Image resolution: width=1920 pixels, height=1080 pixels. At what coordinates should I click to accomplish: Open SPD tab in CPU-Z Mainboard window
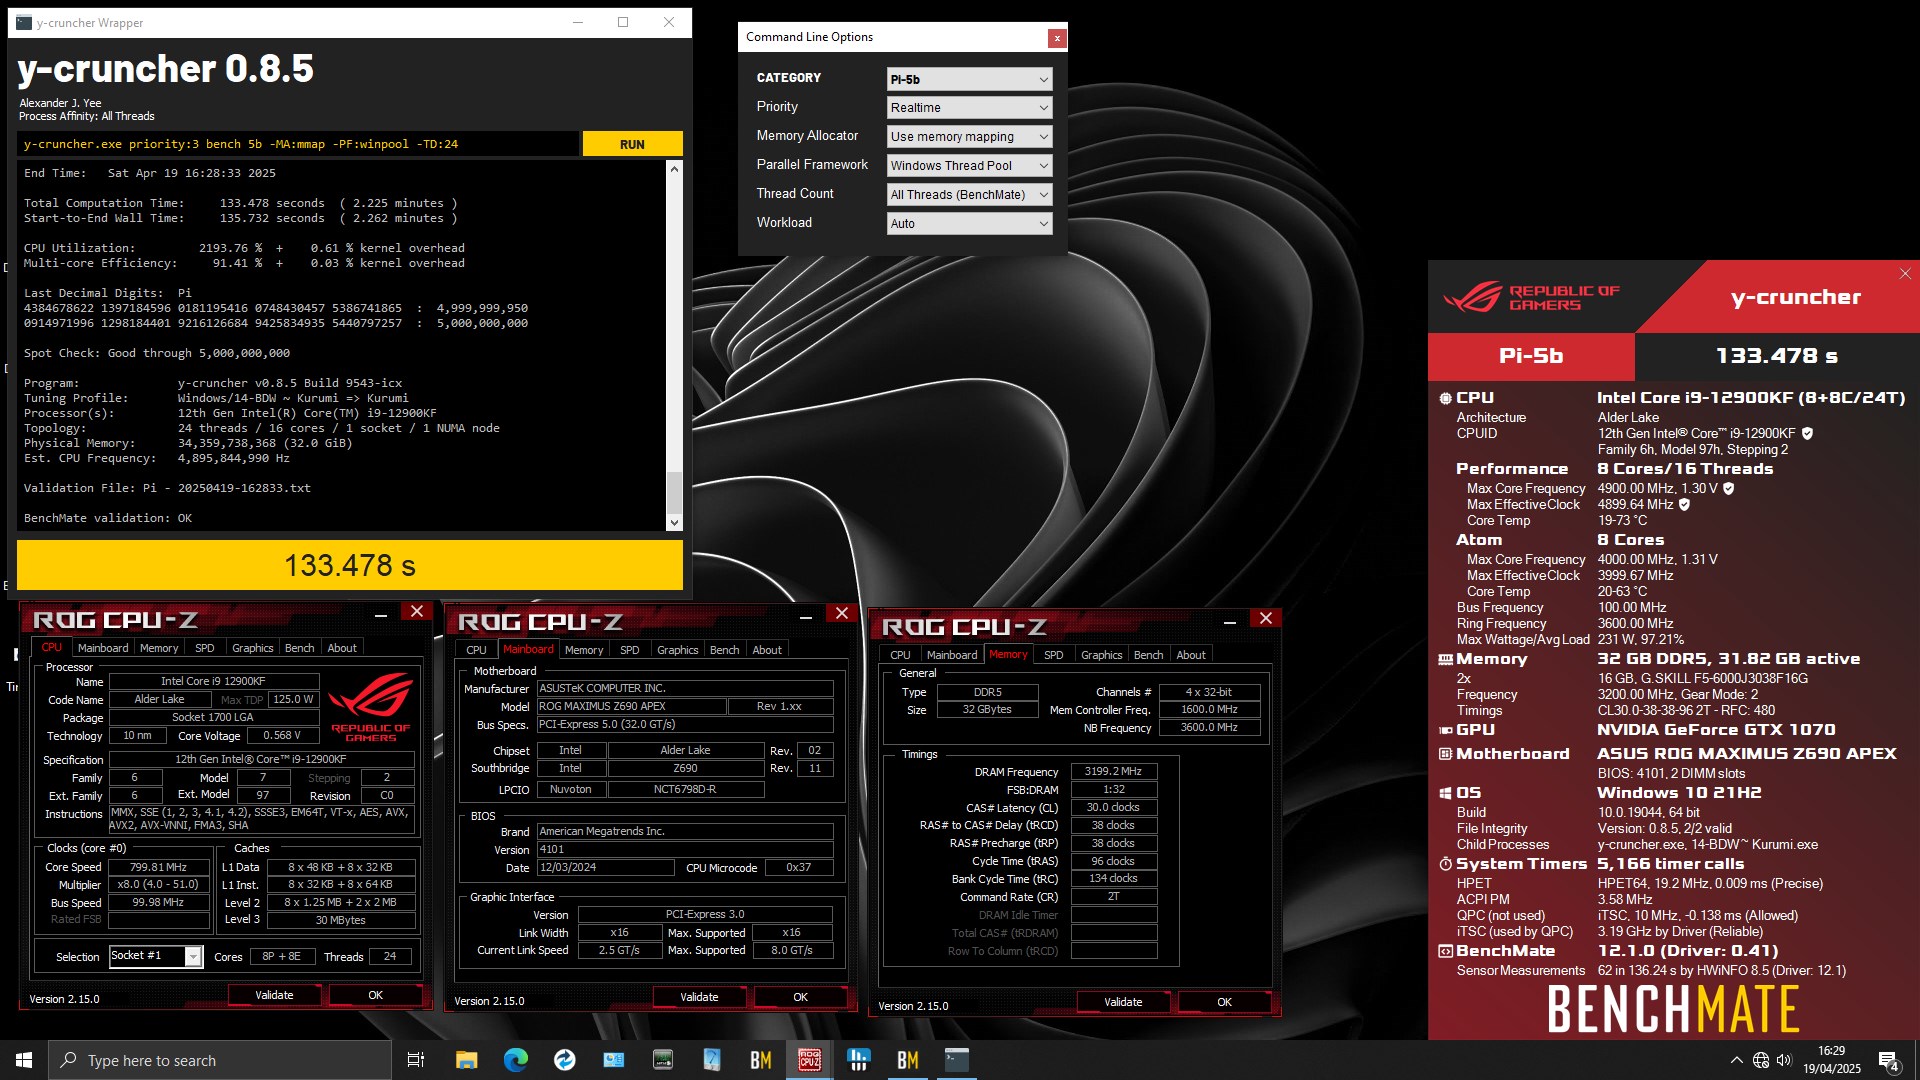[x=629, y=650]
